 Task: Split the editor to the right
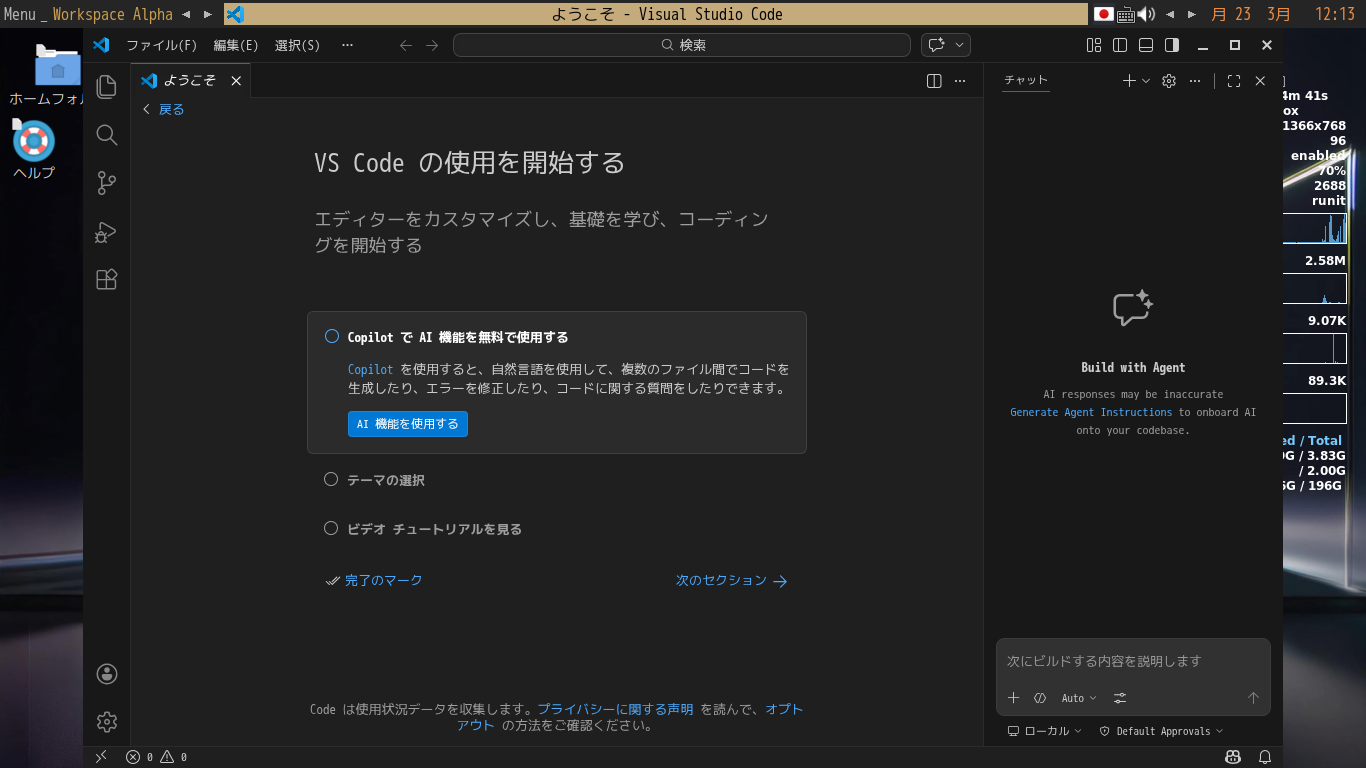point(934,81)
